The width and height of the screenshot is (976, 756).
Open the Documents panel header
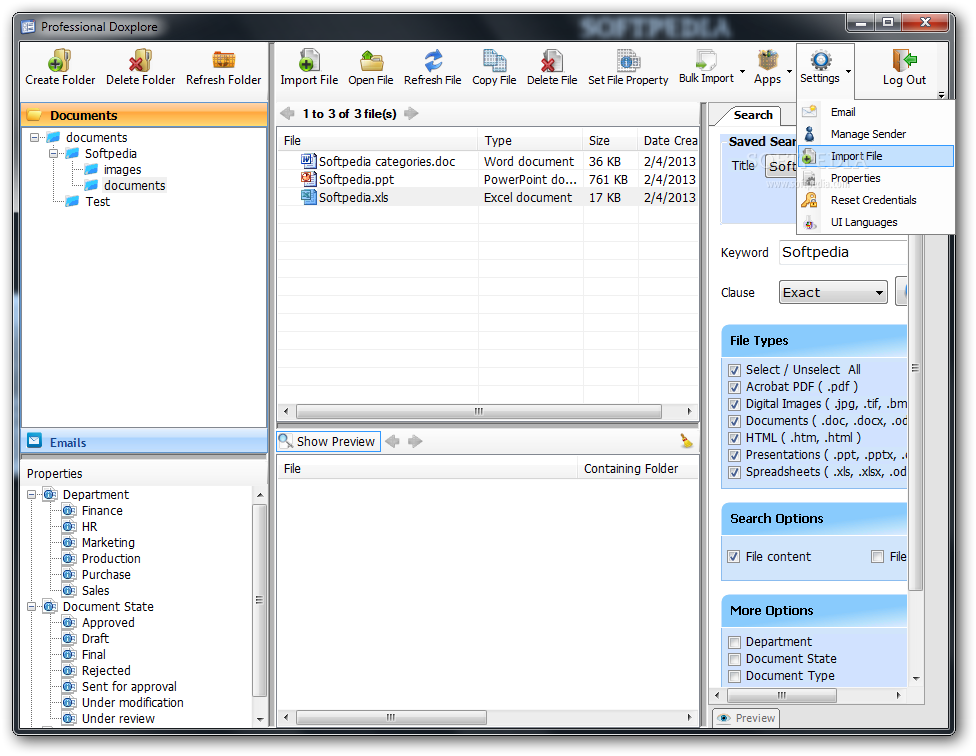(x=144, y=115)
